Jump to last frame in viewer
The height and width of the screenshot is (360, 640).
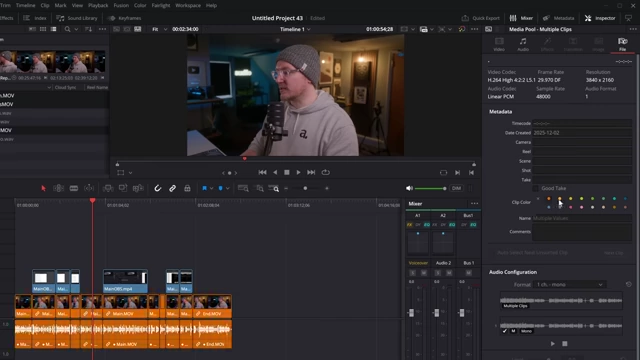coord(311,172)
